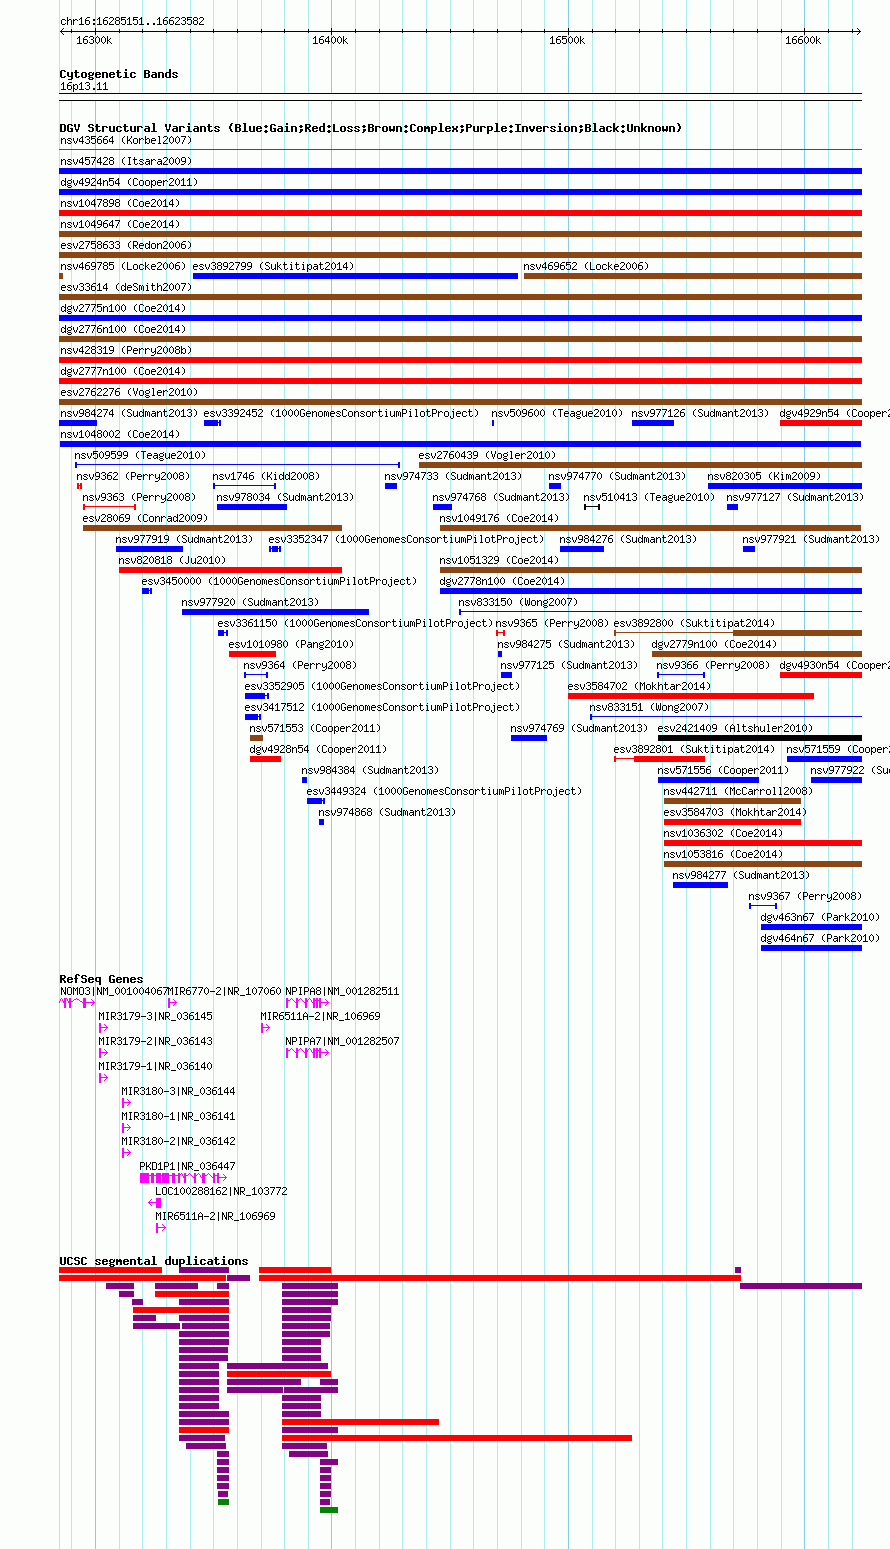The width and height of the screenshot is (890, 1549).
Task: Click gene label LOC100288162|NR_103772
Action: click(221, 1191)
